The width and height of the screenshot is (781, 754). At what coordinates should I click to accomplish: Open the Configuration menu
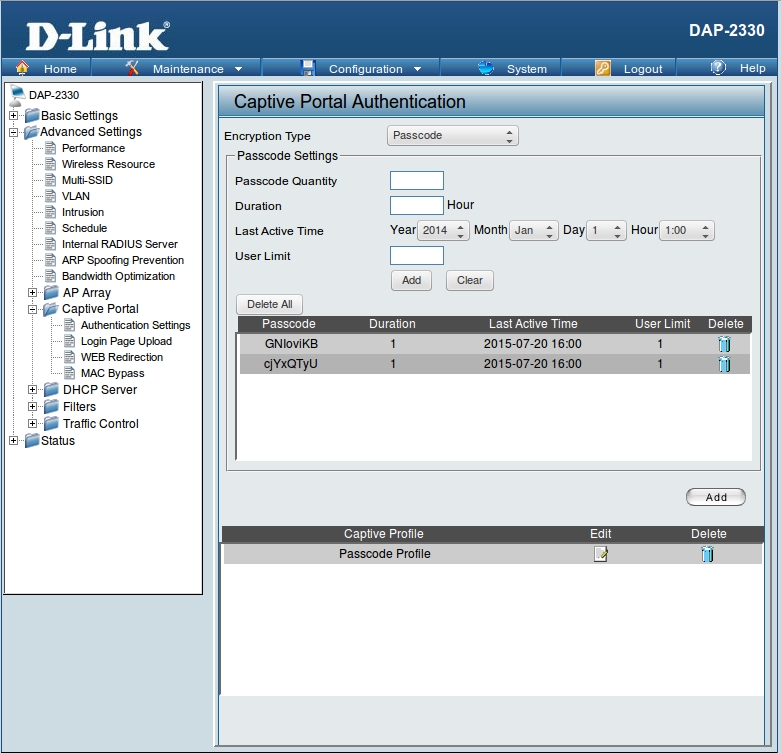(x=365, y=69)
